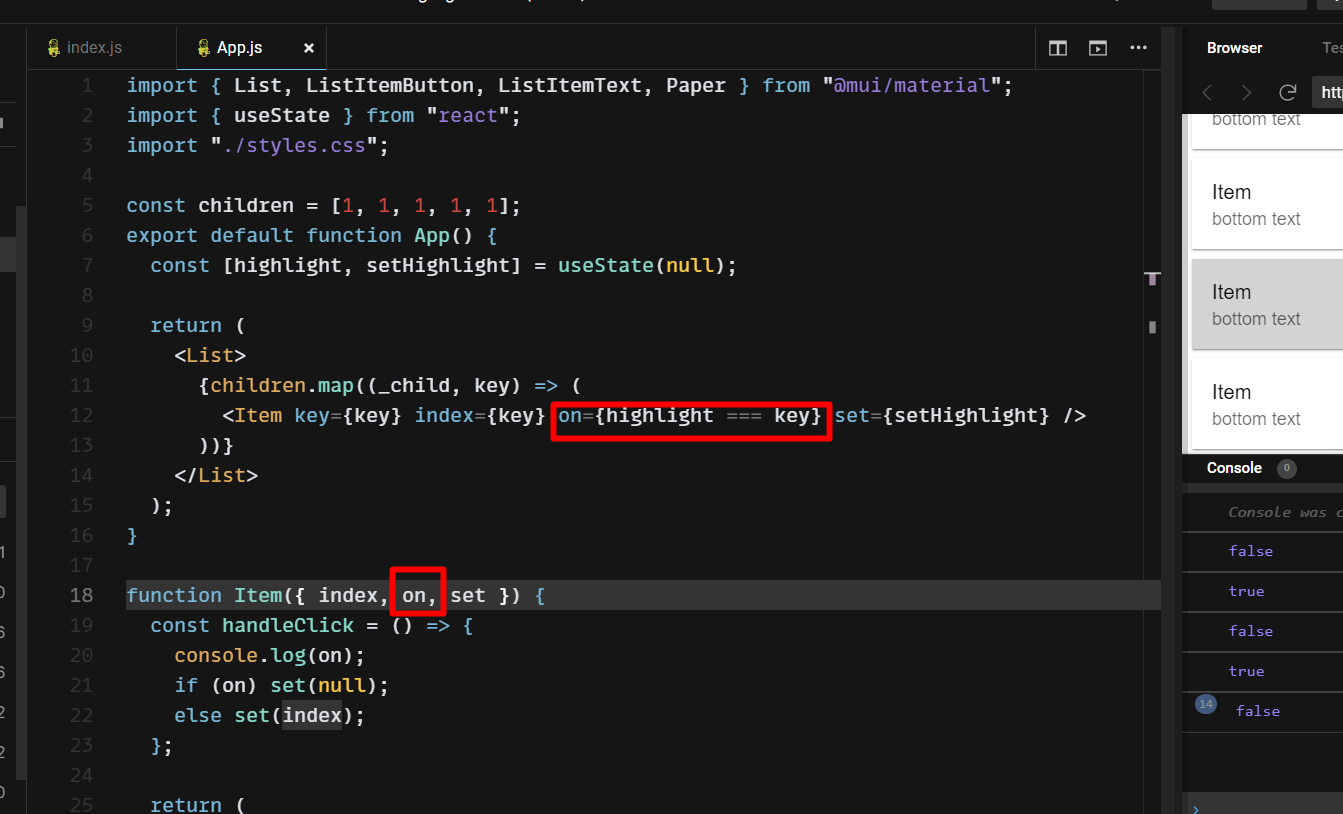Viewport: 1343px width, 814px height.
Task: Click 'return (' on line 9
Action: pos(198,325)
